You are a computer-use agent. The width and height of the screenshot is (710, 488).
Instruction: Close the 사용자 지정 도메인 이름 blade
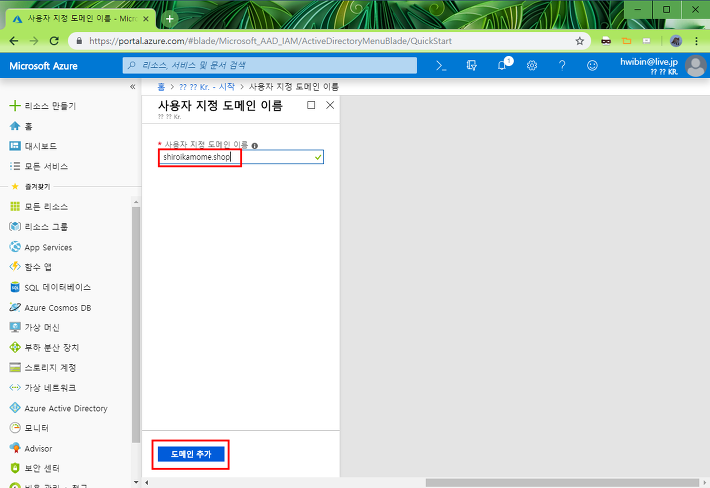click(x=330, y=105)
